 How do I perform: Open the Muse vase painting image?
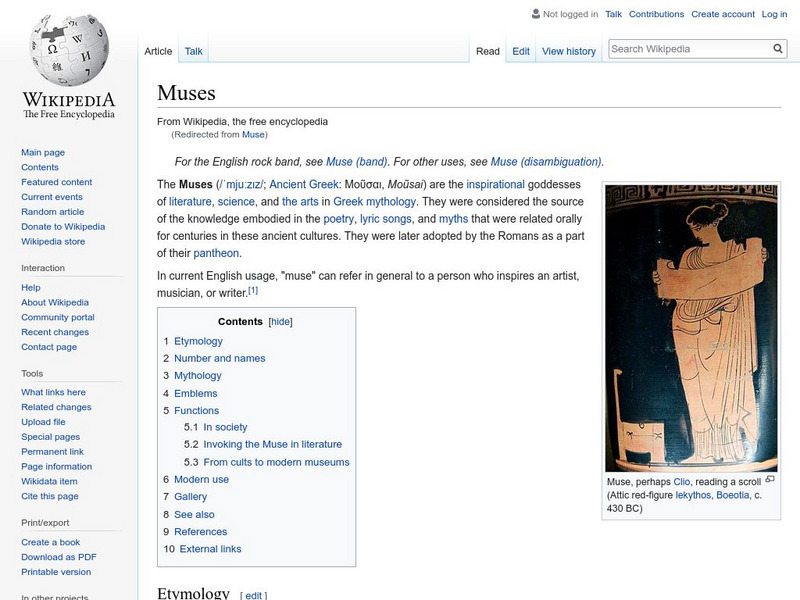691,328
